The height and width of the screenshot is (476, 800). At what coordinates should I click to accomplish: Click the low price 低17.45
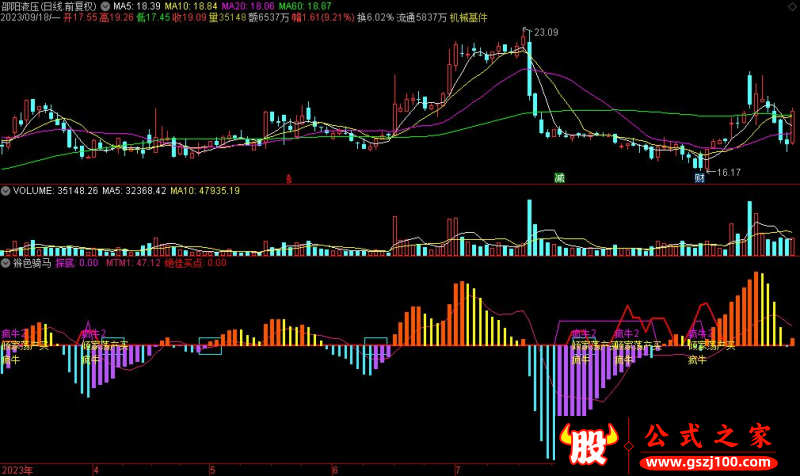click(x=153, y=17)
